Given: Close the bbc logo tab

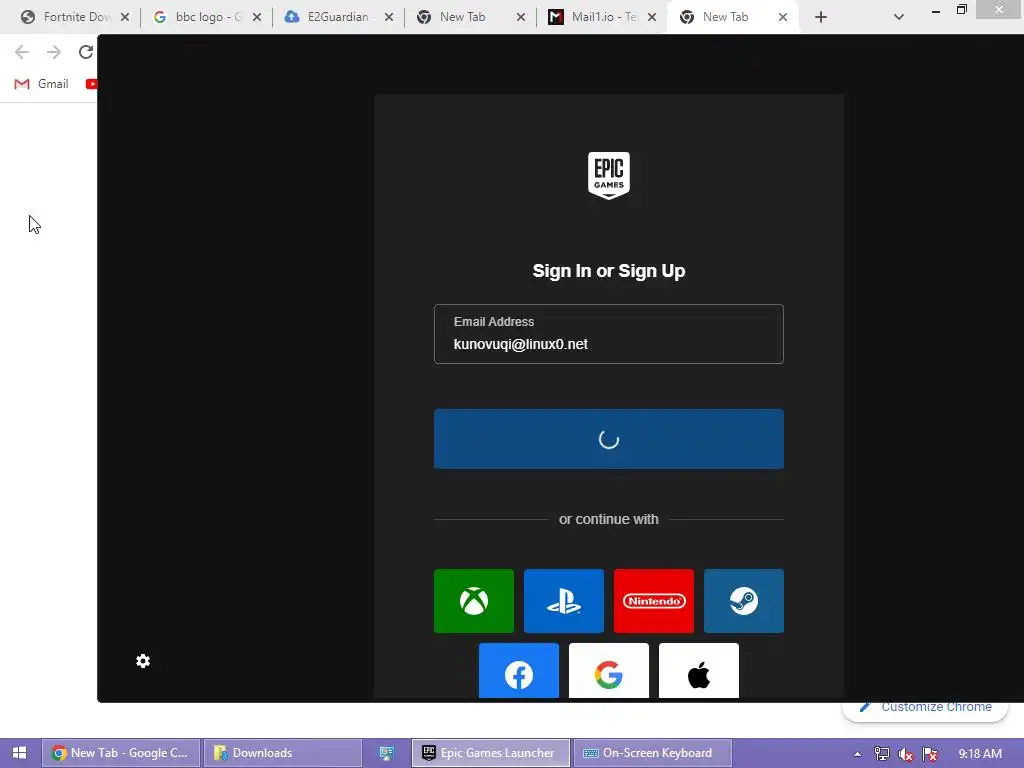Looking at the screenshot, I should click(x=257, y=17).
